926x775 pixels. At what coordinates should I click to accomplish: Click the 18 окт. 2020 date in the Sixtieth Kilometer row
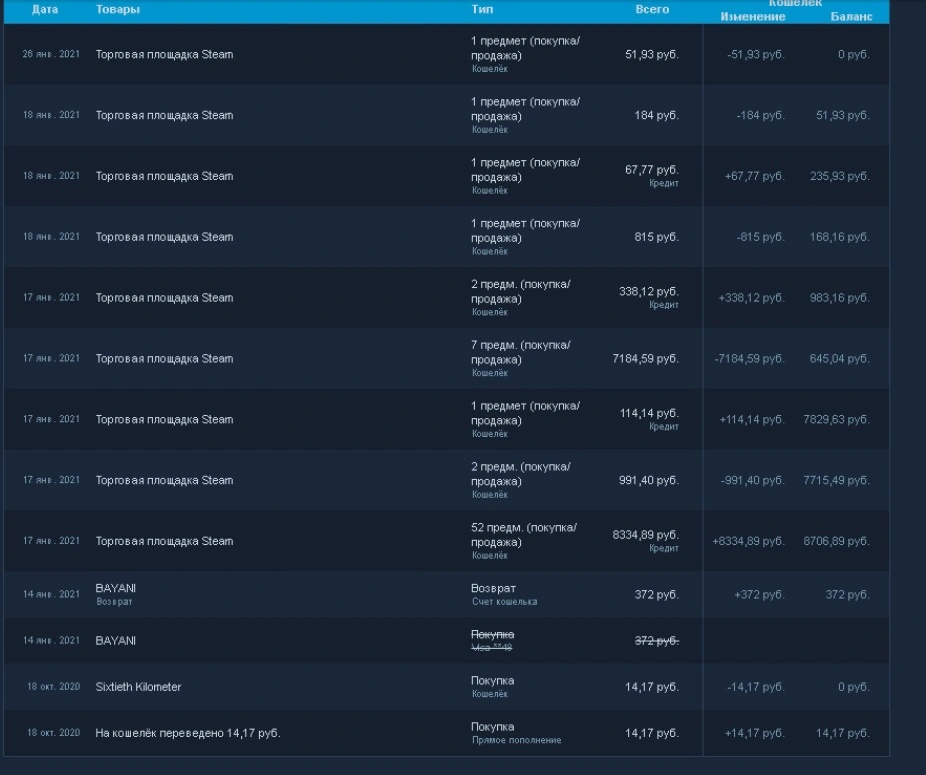pyautogui.click(x=53, y=686)
